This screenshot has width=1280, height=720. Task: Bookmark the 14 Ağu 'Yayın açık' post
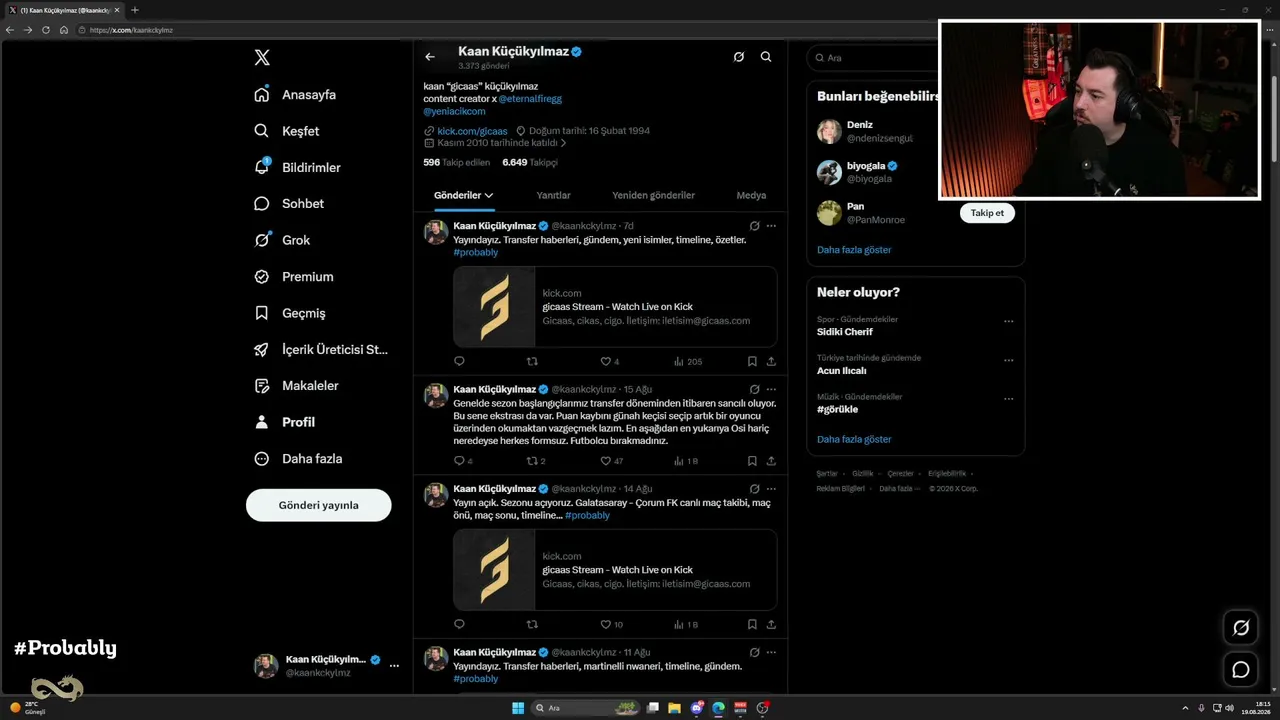coord(752,624)
